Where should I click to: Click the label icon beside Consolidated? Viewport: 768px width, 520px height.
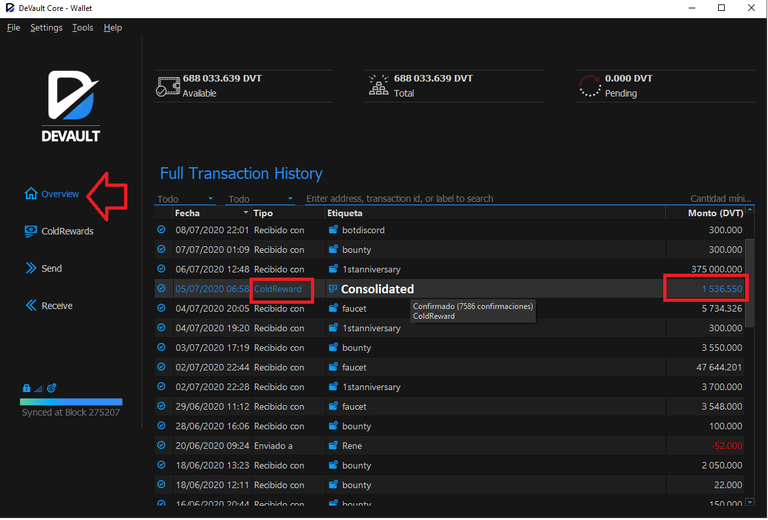[x=333, y=288]
